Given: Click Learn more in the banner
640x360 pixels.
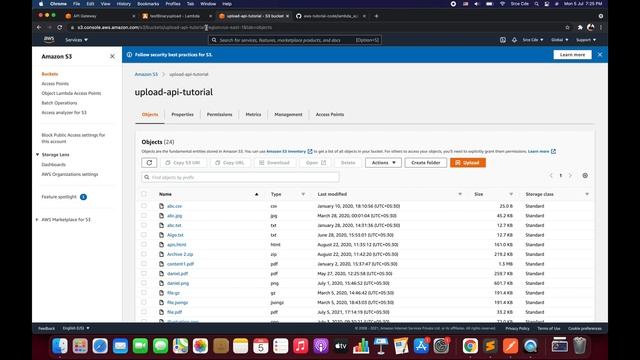Looking at the screenshot, I should (x=572, y=54).
